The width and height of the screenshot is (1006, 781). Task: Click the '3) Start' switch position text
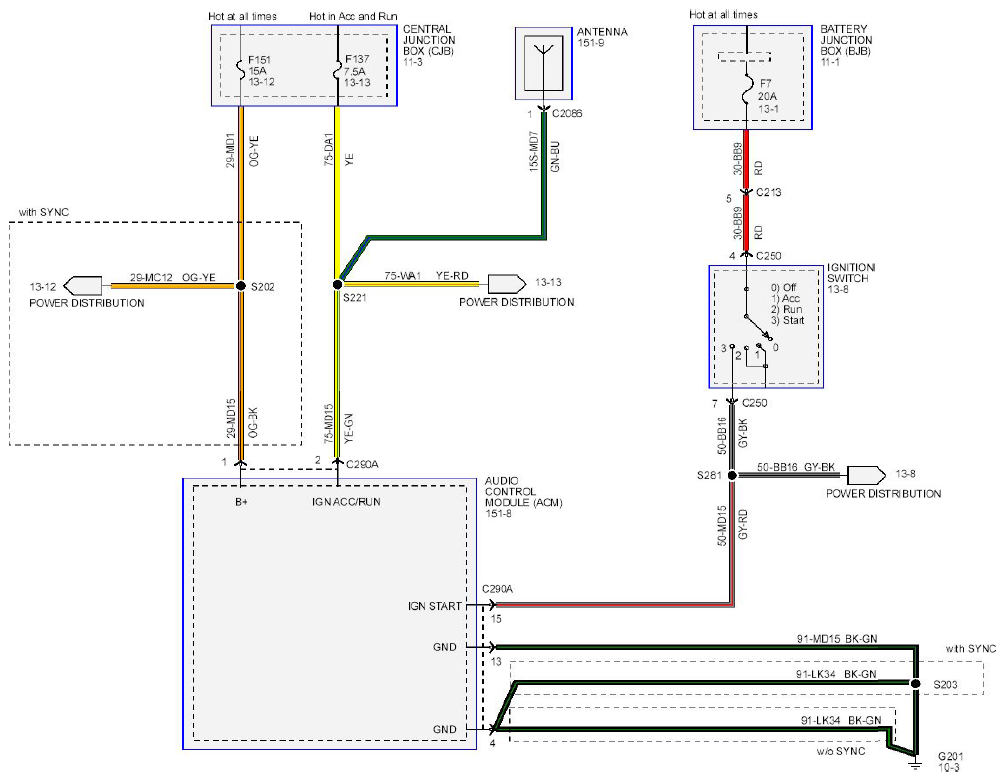(787, 320)
